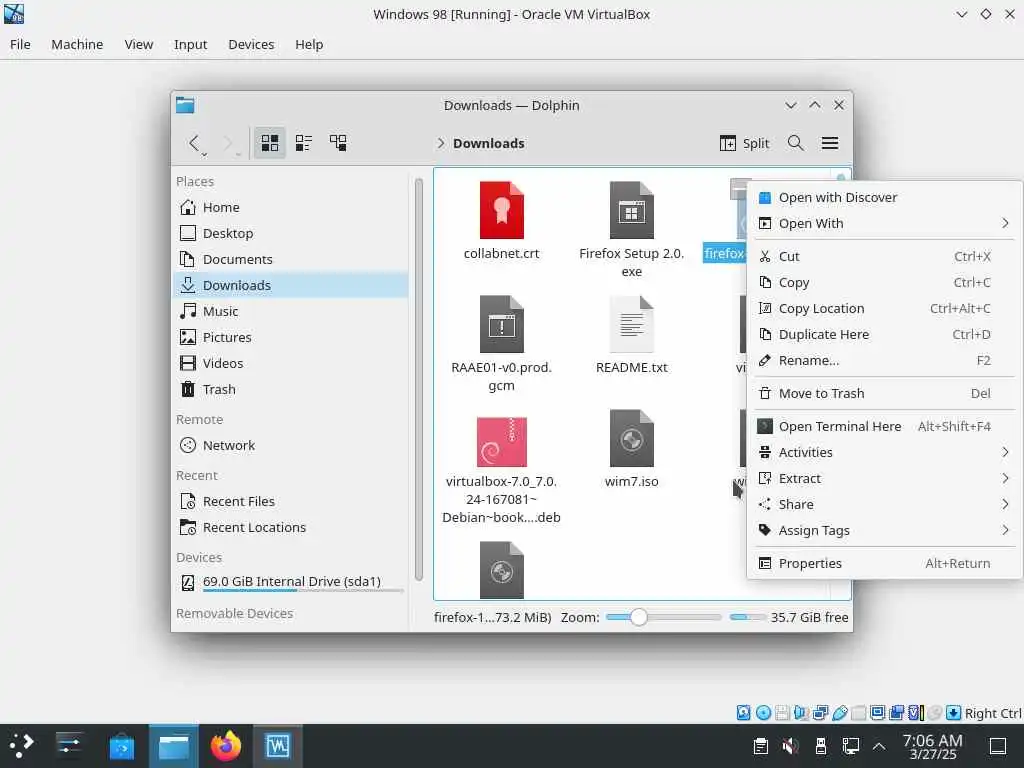The width and height of the screenshot is (1024, 768).
Task: Expand the Extract submenu
Action: (x=884, y=479)
